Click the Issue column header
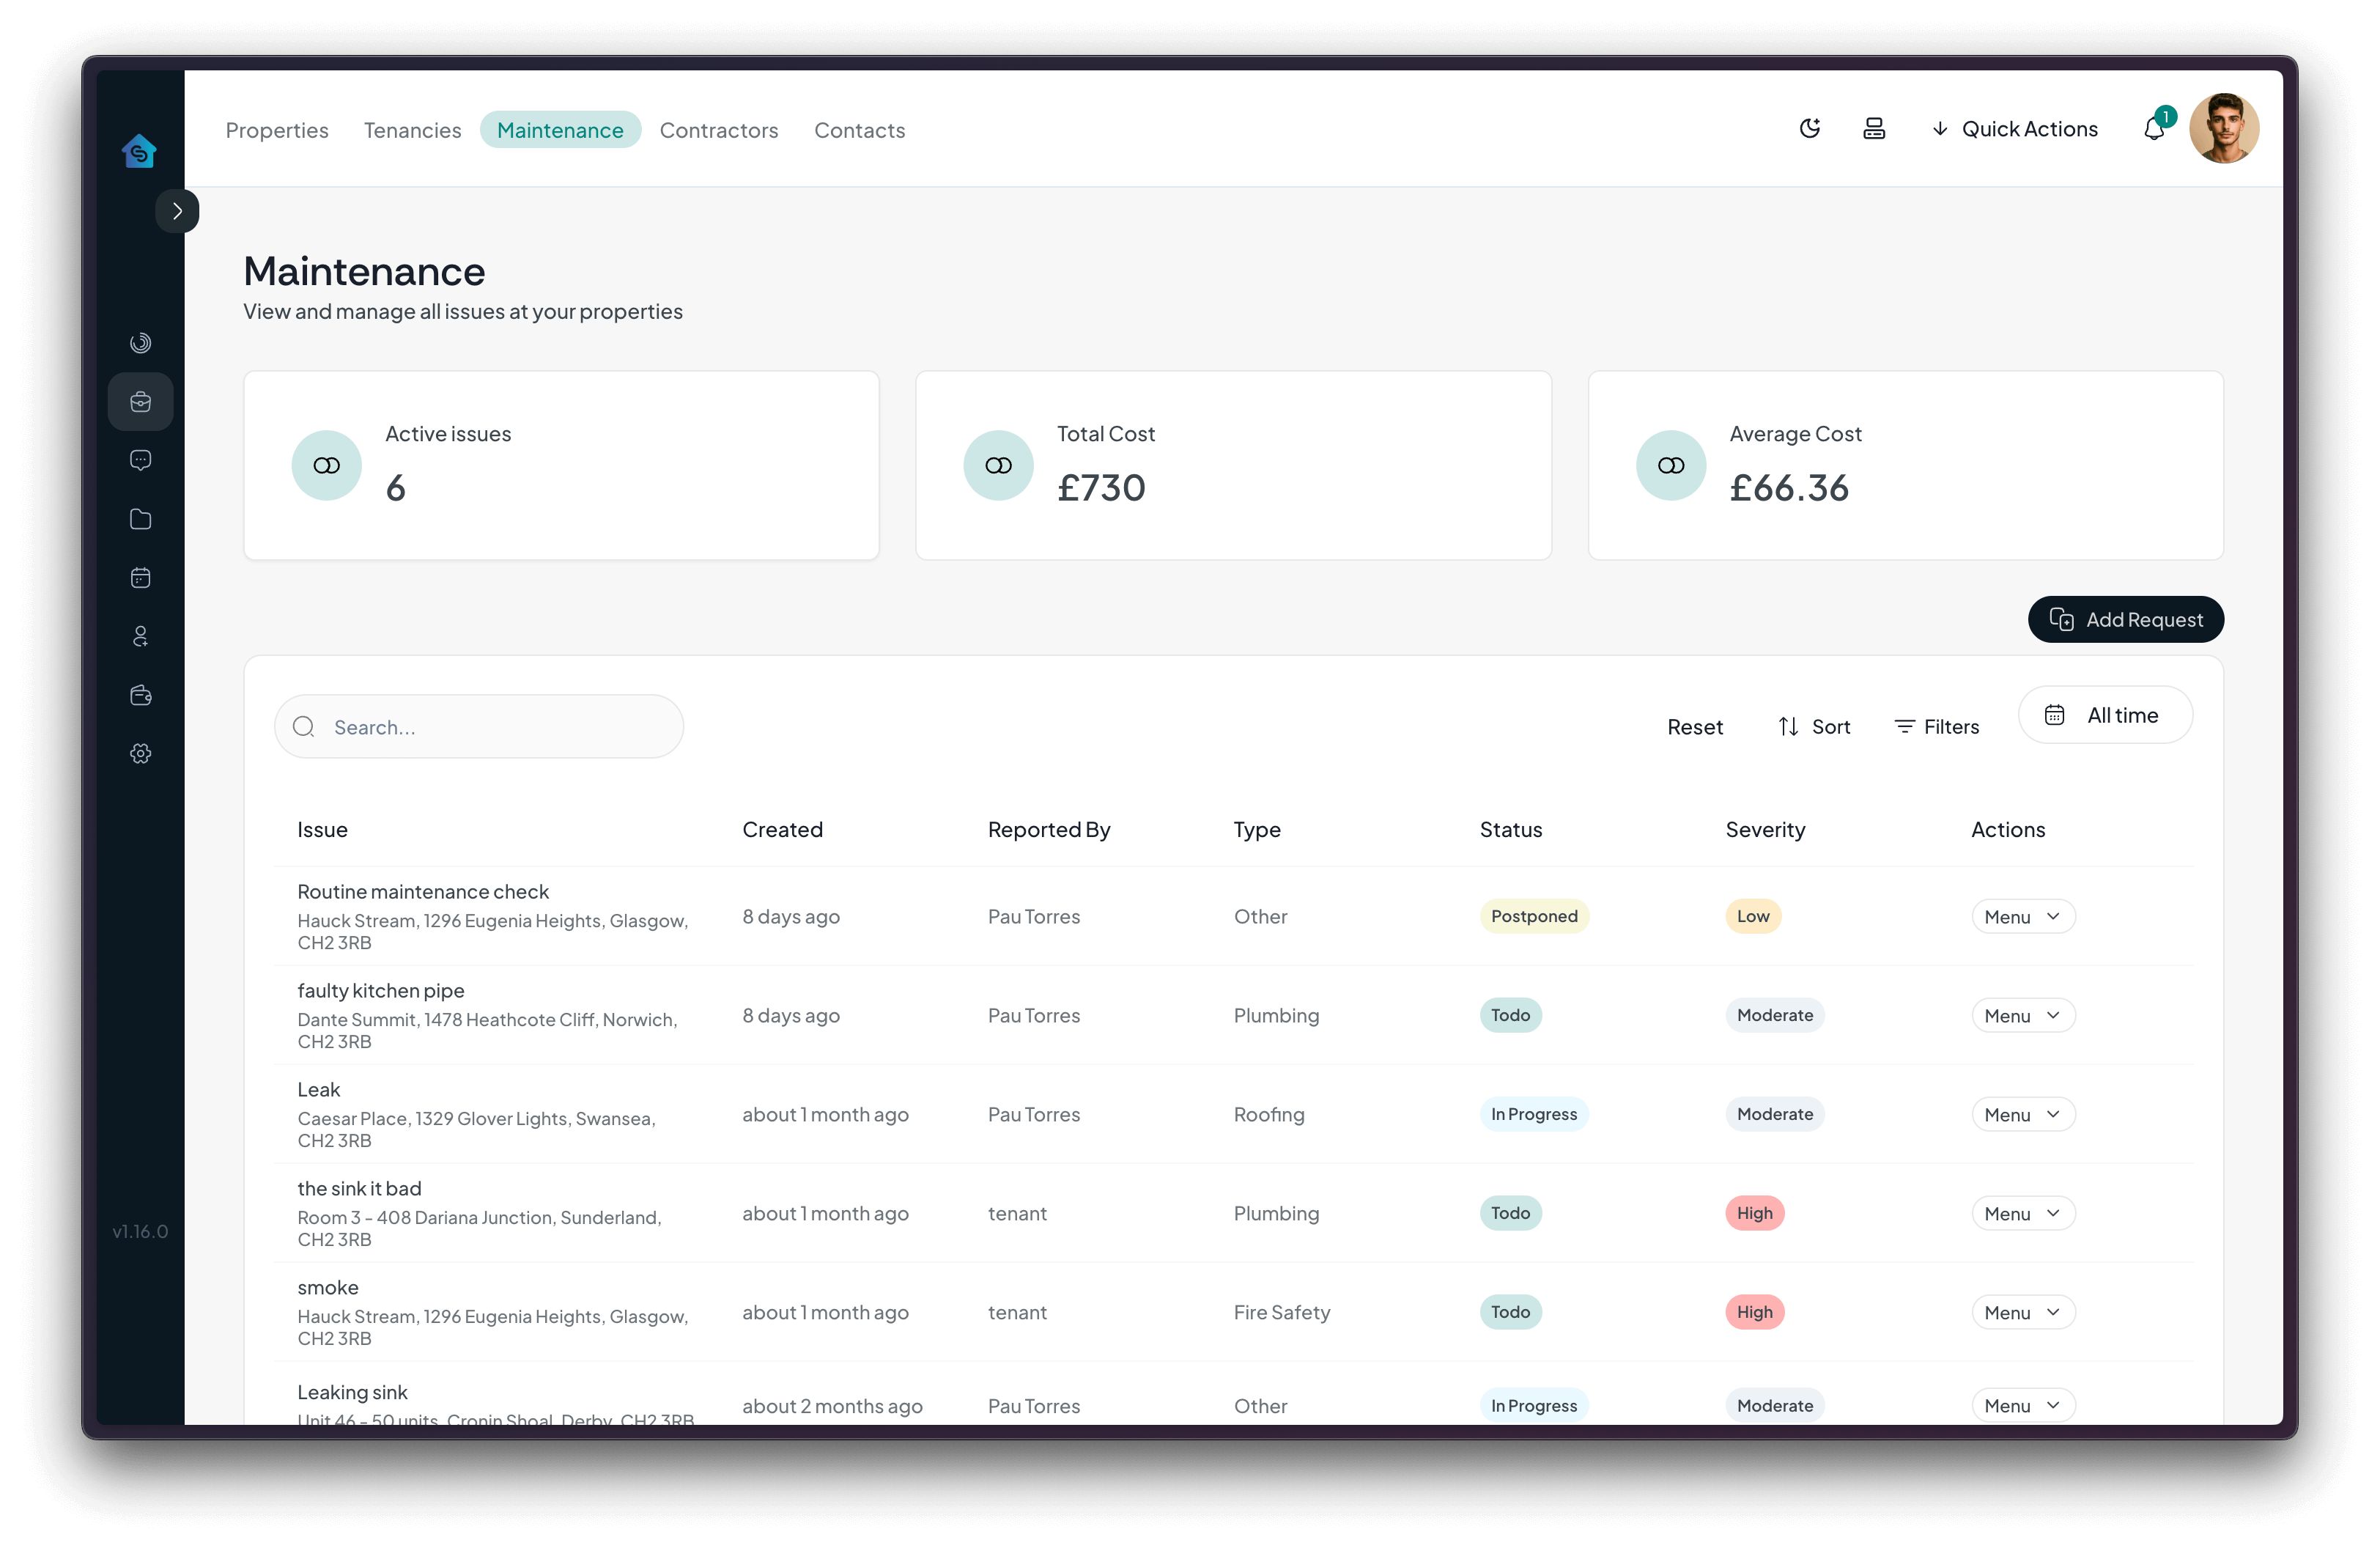The image size is (2380, 1548). [322, 830]
